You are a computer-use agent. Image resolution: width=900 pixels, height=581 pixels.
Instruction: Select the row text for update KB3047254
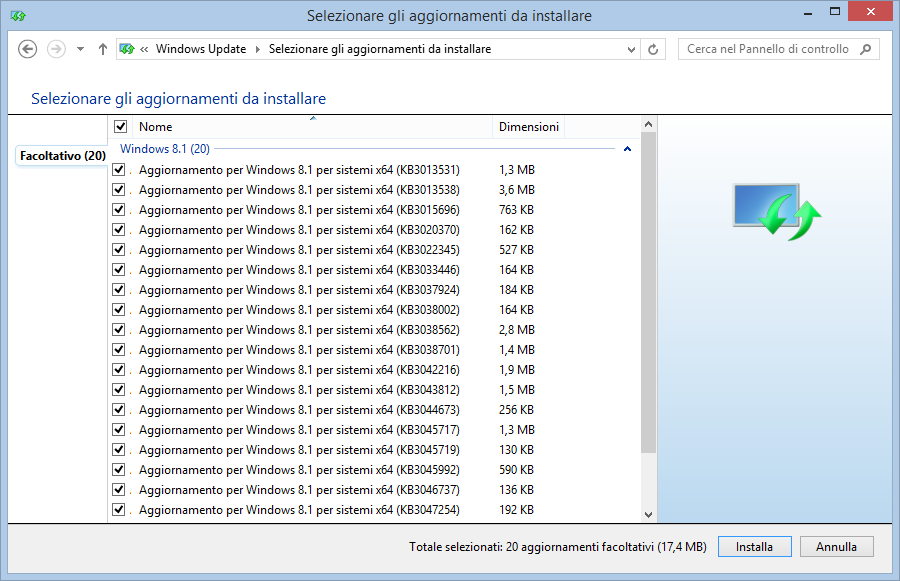click(299, 510)
